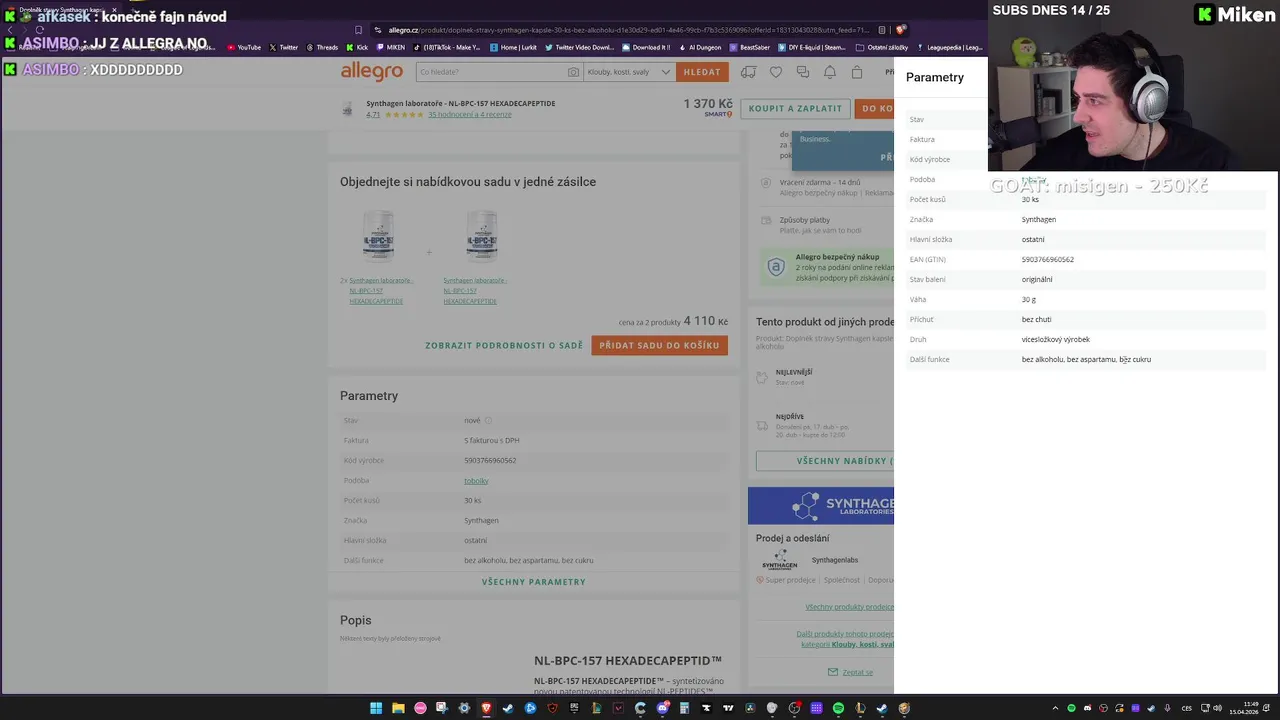
Task: Open Spotify from the taskbar
Action: pyautogui.click(x=838, y=708)
